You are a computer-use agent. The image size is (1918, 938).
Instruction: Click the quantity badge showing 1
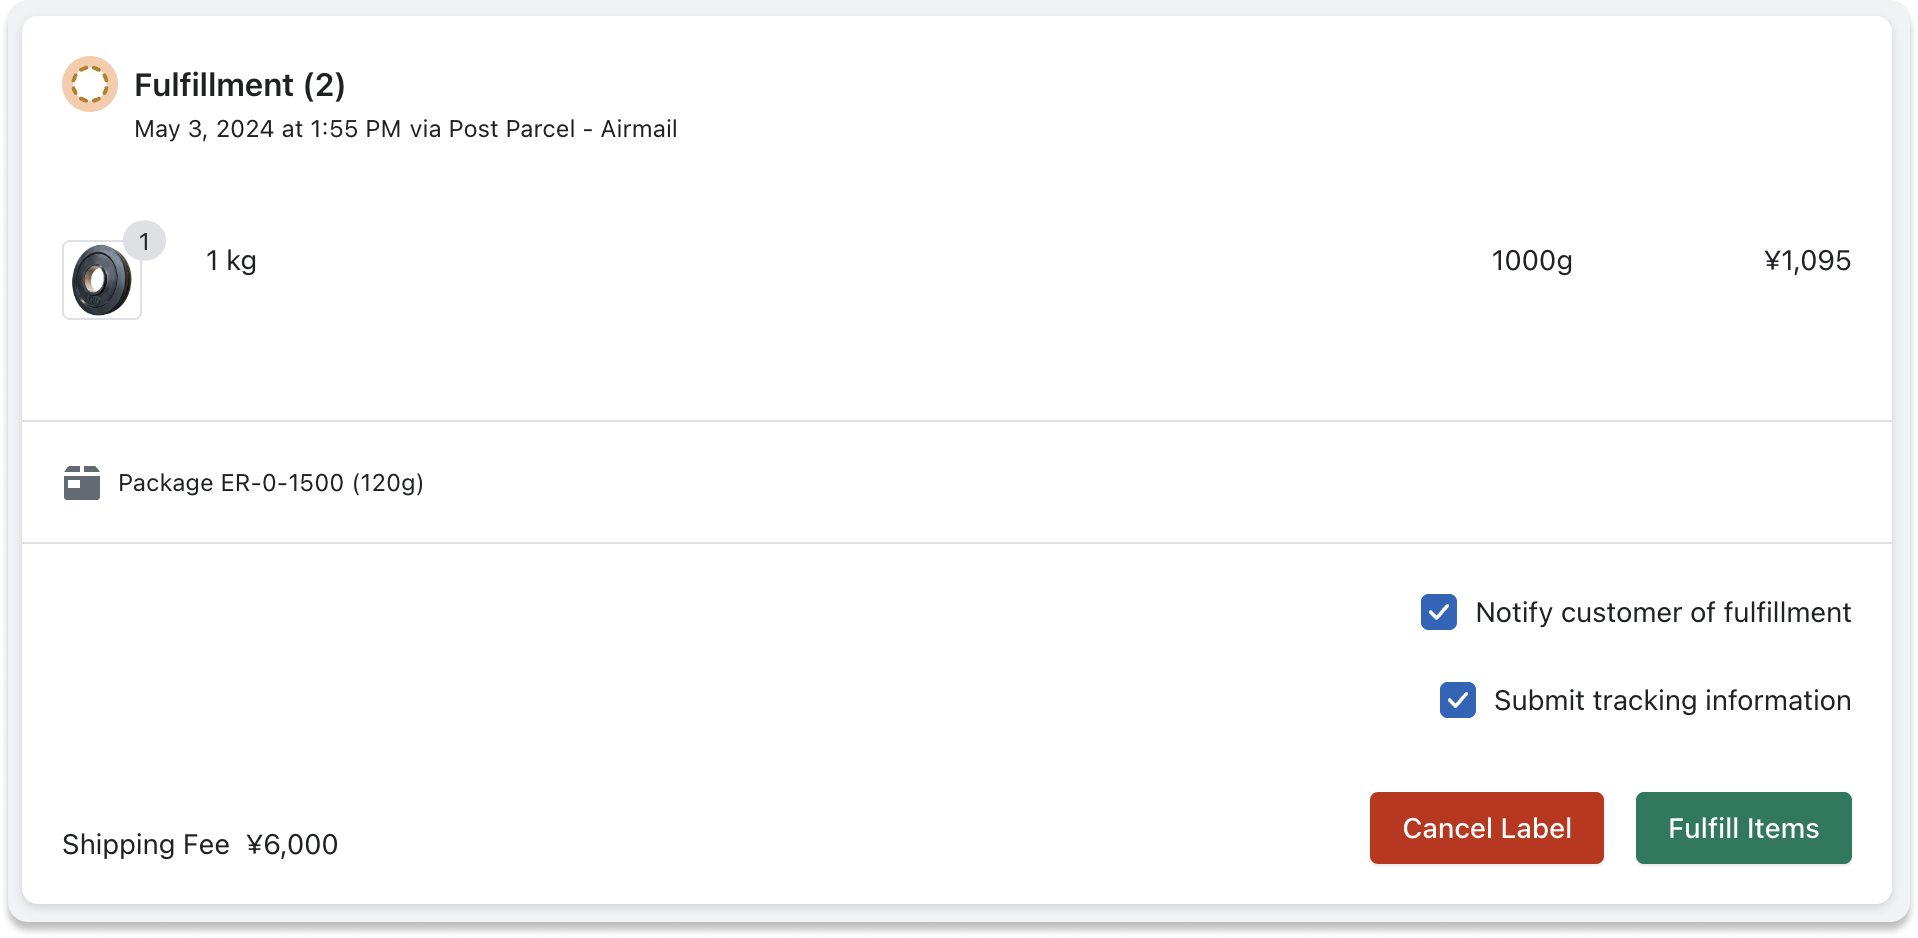pos(145,241)
